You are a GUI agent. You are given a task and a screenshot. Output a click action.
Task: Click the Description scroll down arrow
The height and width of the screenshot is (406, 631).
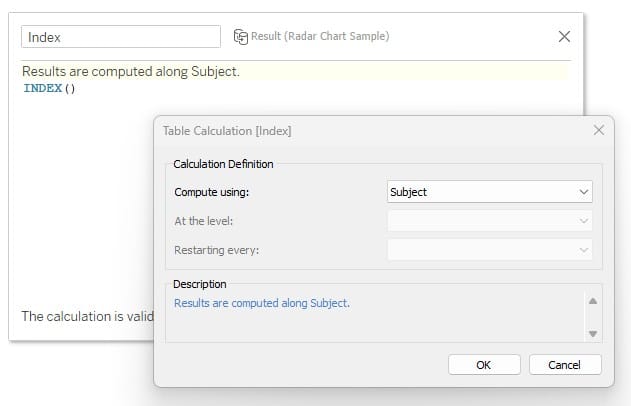click(x=593, y=334)
